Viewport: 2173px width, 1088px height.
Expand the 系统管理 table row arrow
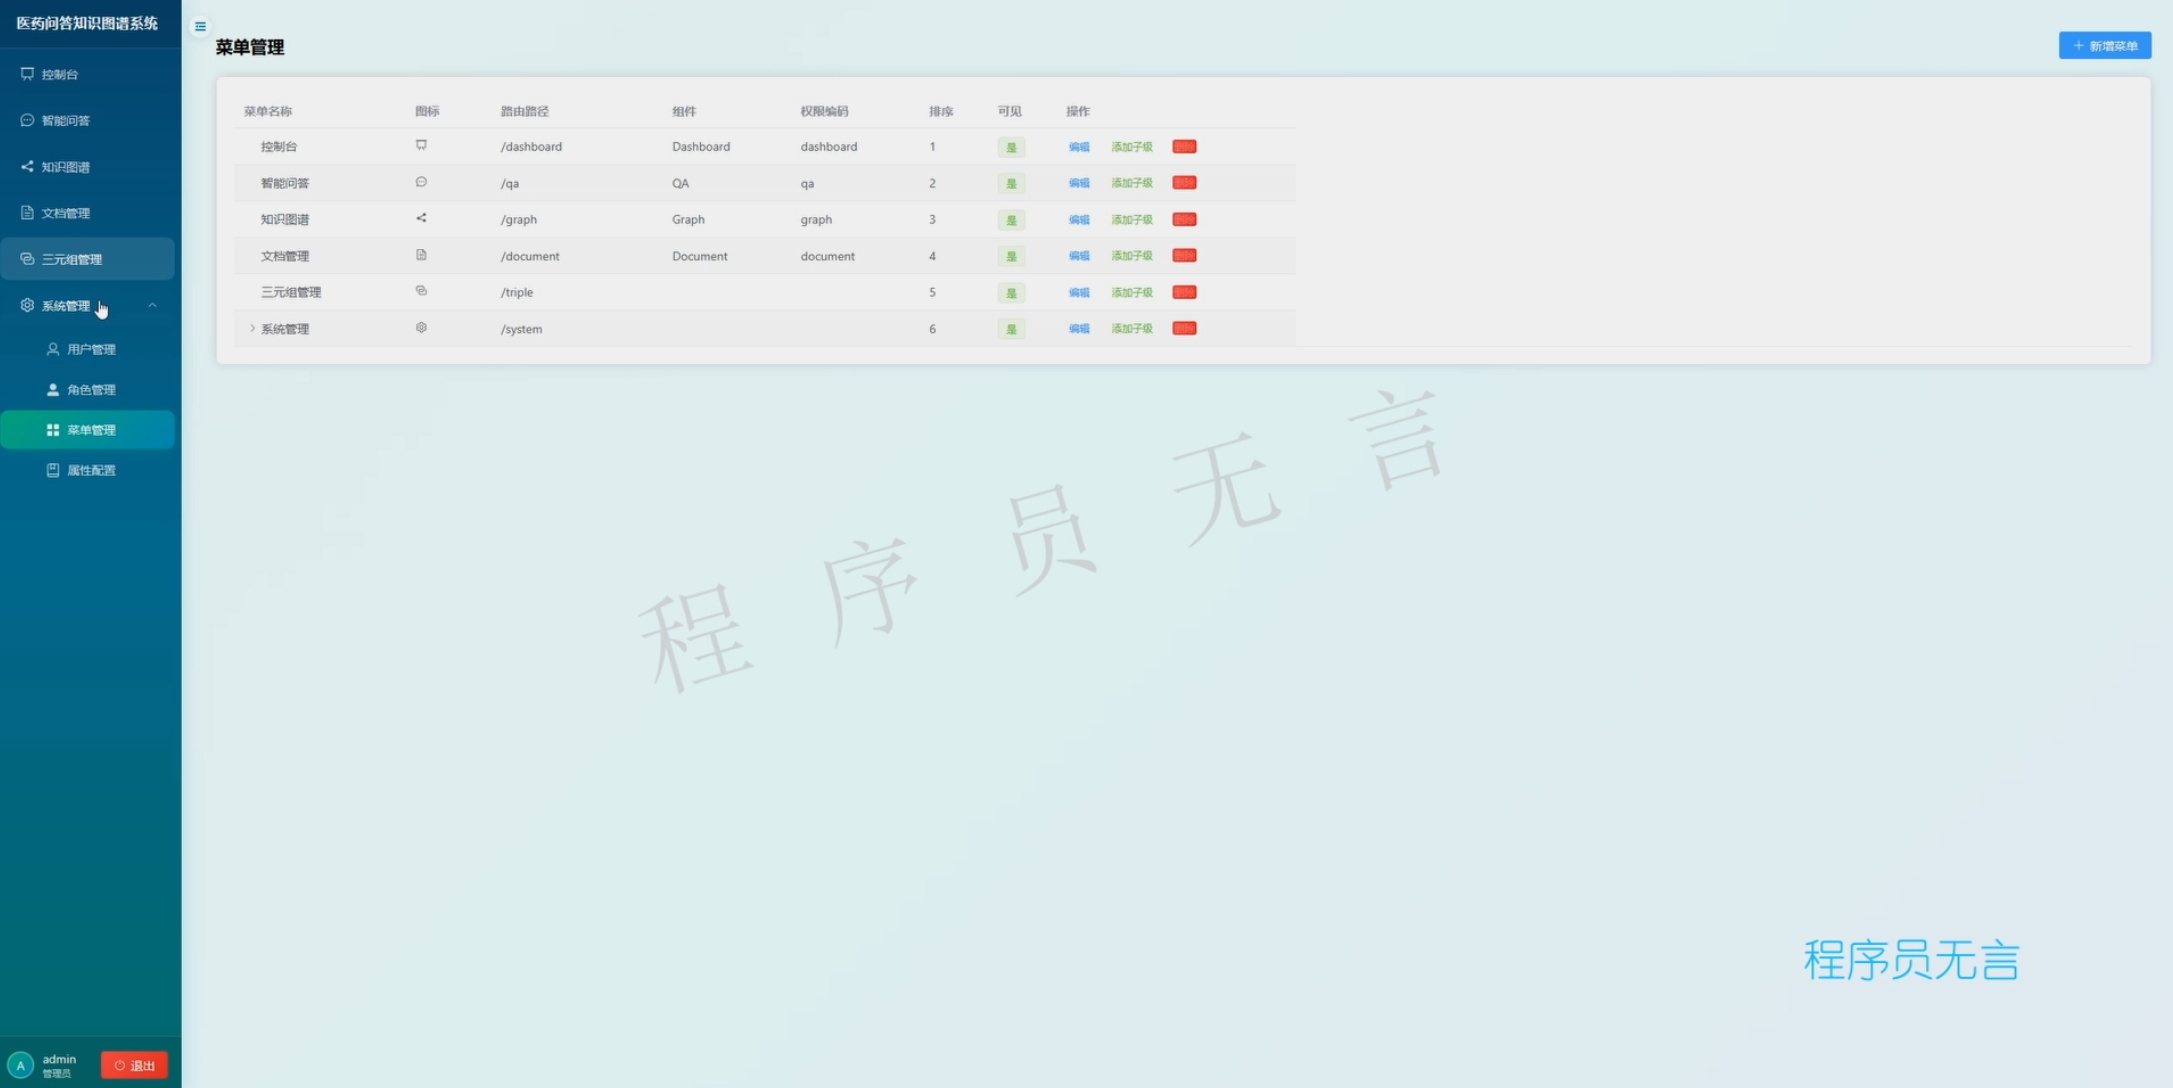click(251, 328)
